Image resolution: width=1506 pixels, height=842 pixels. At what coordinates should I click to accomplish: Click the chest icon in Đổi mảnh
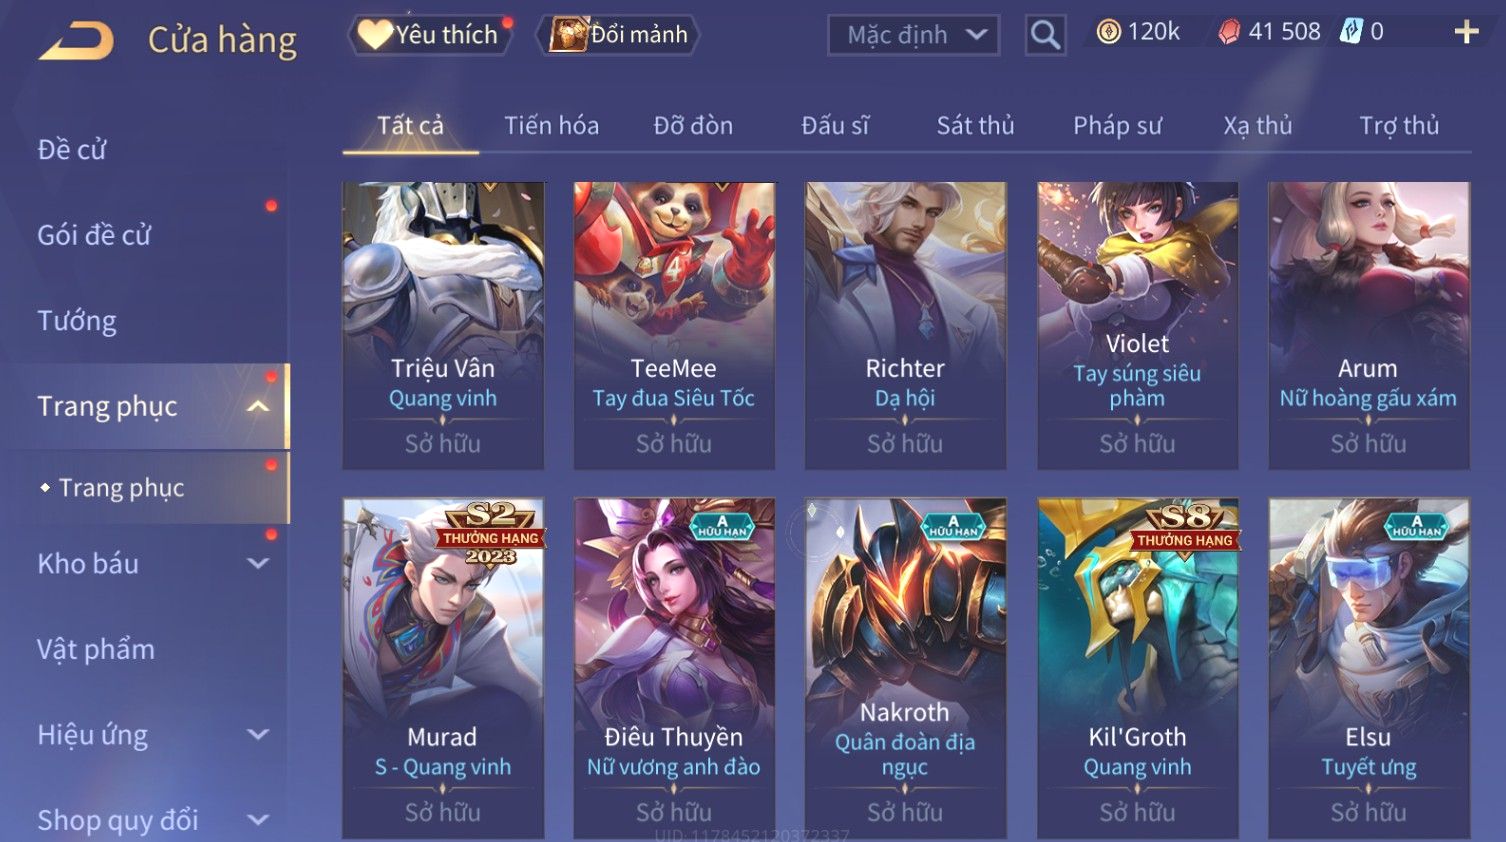pos(568,34)
